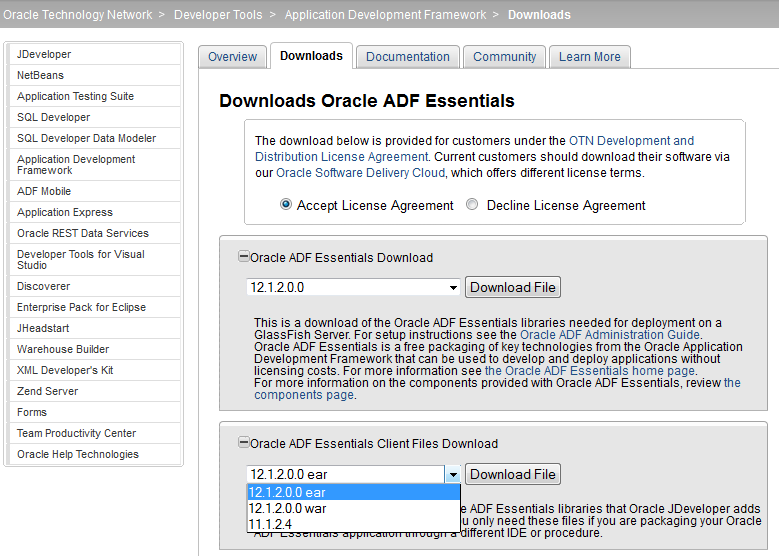This screenshot has height=556, width=779.
Task: Open JDeveloper in sidebar
Action: [x=95, y=54]
